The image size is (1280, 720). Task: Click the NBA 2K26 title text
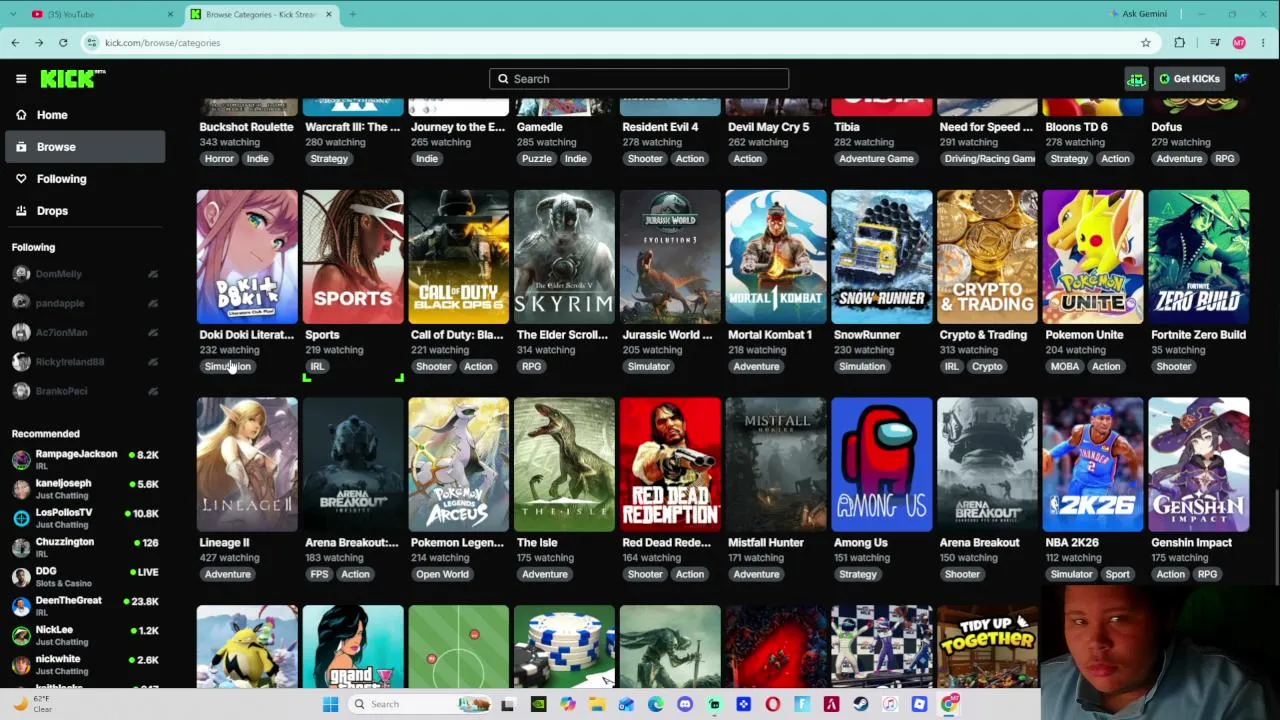point(1073,543)
